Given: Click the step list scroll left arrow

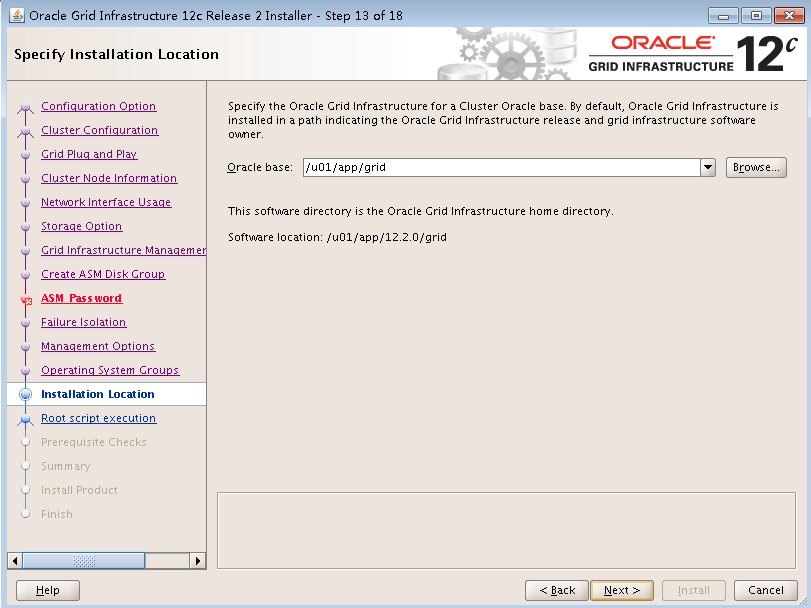Looking at the screenshot, I should click(15, 561).
